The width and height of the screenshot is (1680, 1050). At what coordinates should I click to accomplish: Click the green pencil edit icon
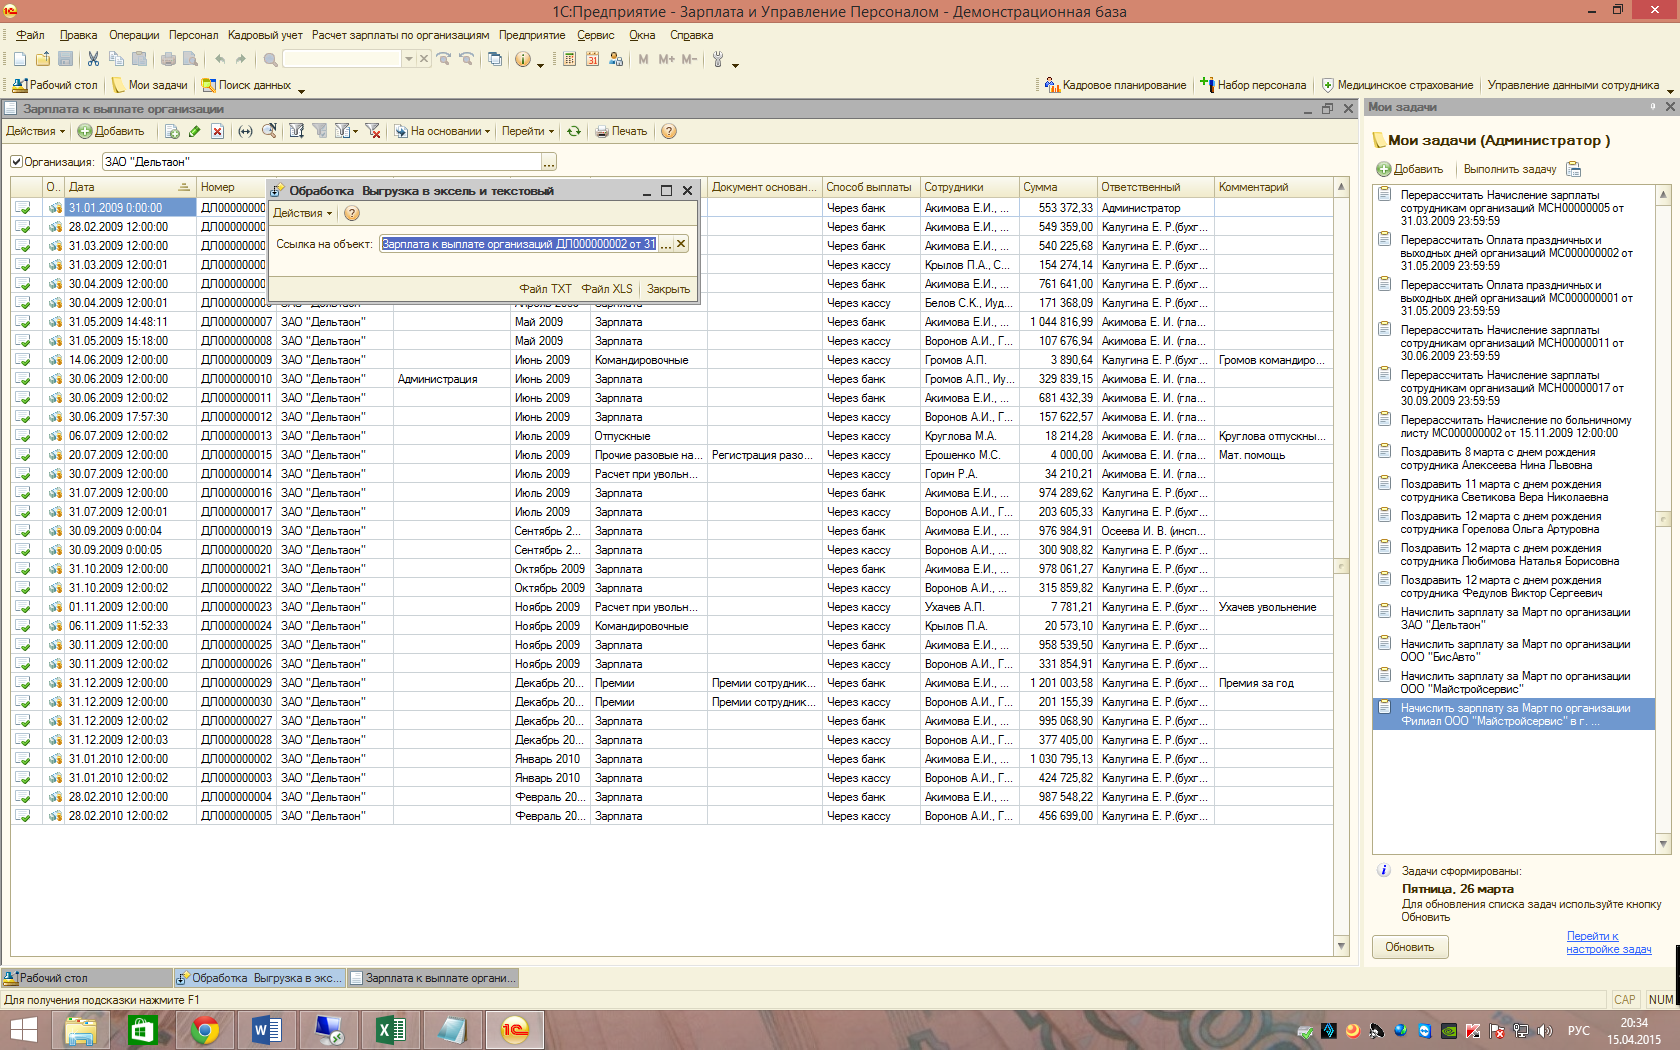tap(194, 131)
